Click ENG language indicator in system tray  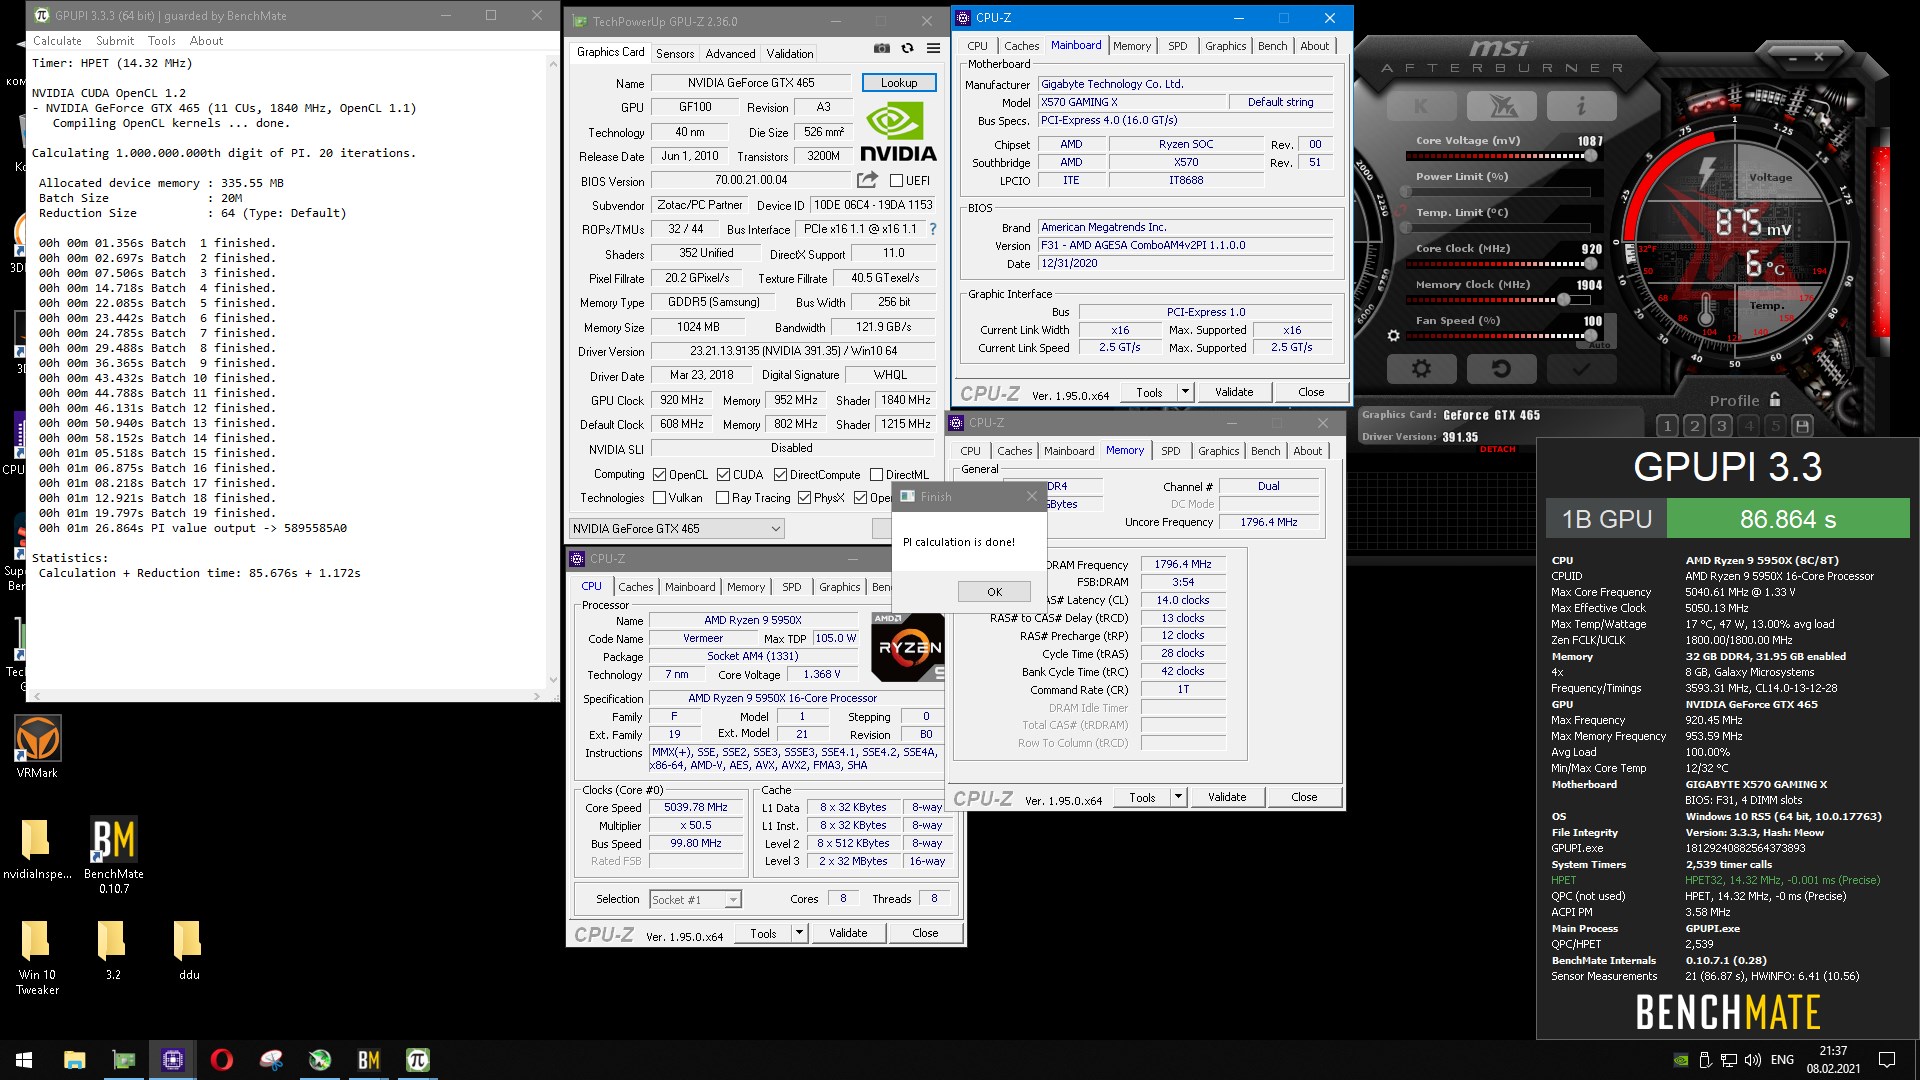pos(1782,1060)
